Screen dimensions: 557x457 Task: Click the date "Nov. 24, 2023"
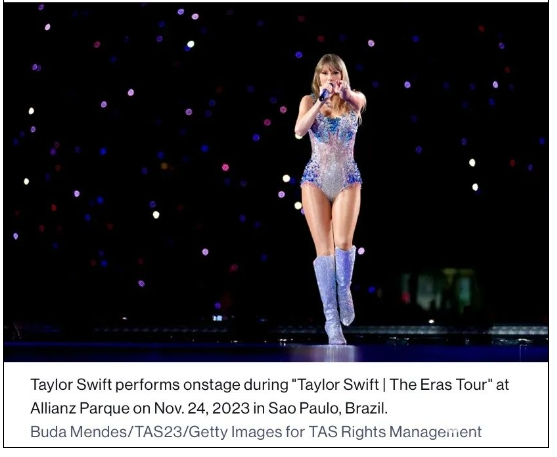tap(201, 408)
